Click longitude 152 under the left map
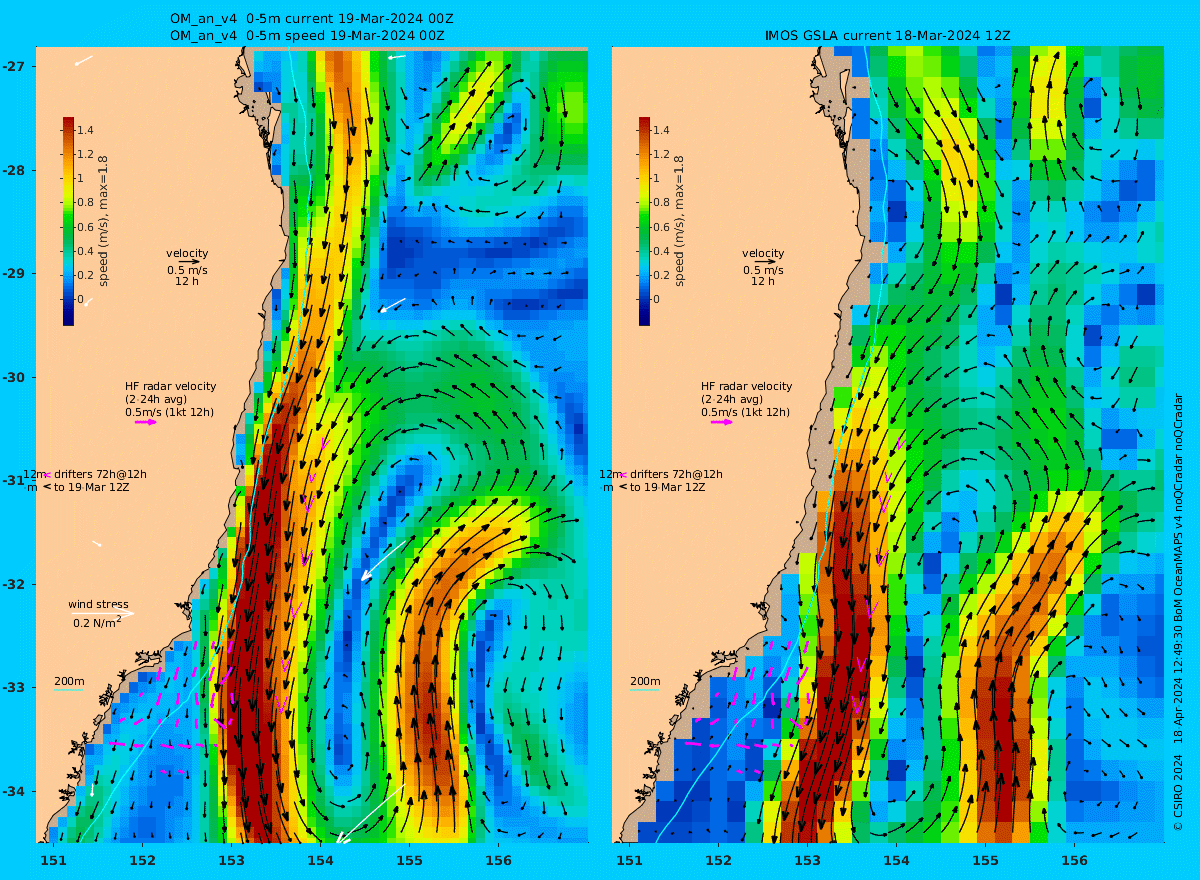This screenshot has width=1200, height=880. (142, 860)
